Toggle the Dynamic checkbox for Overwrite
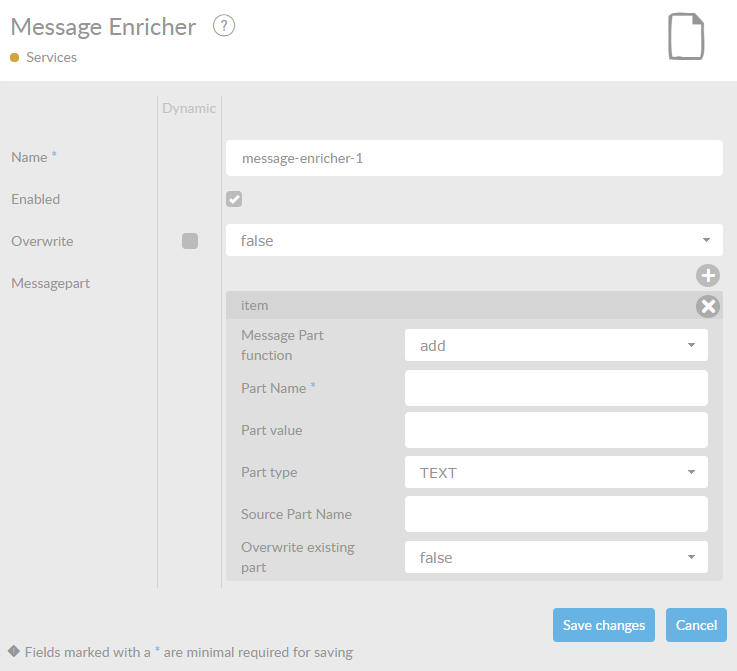The image size is (737, 671). tap(190, 241)
